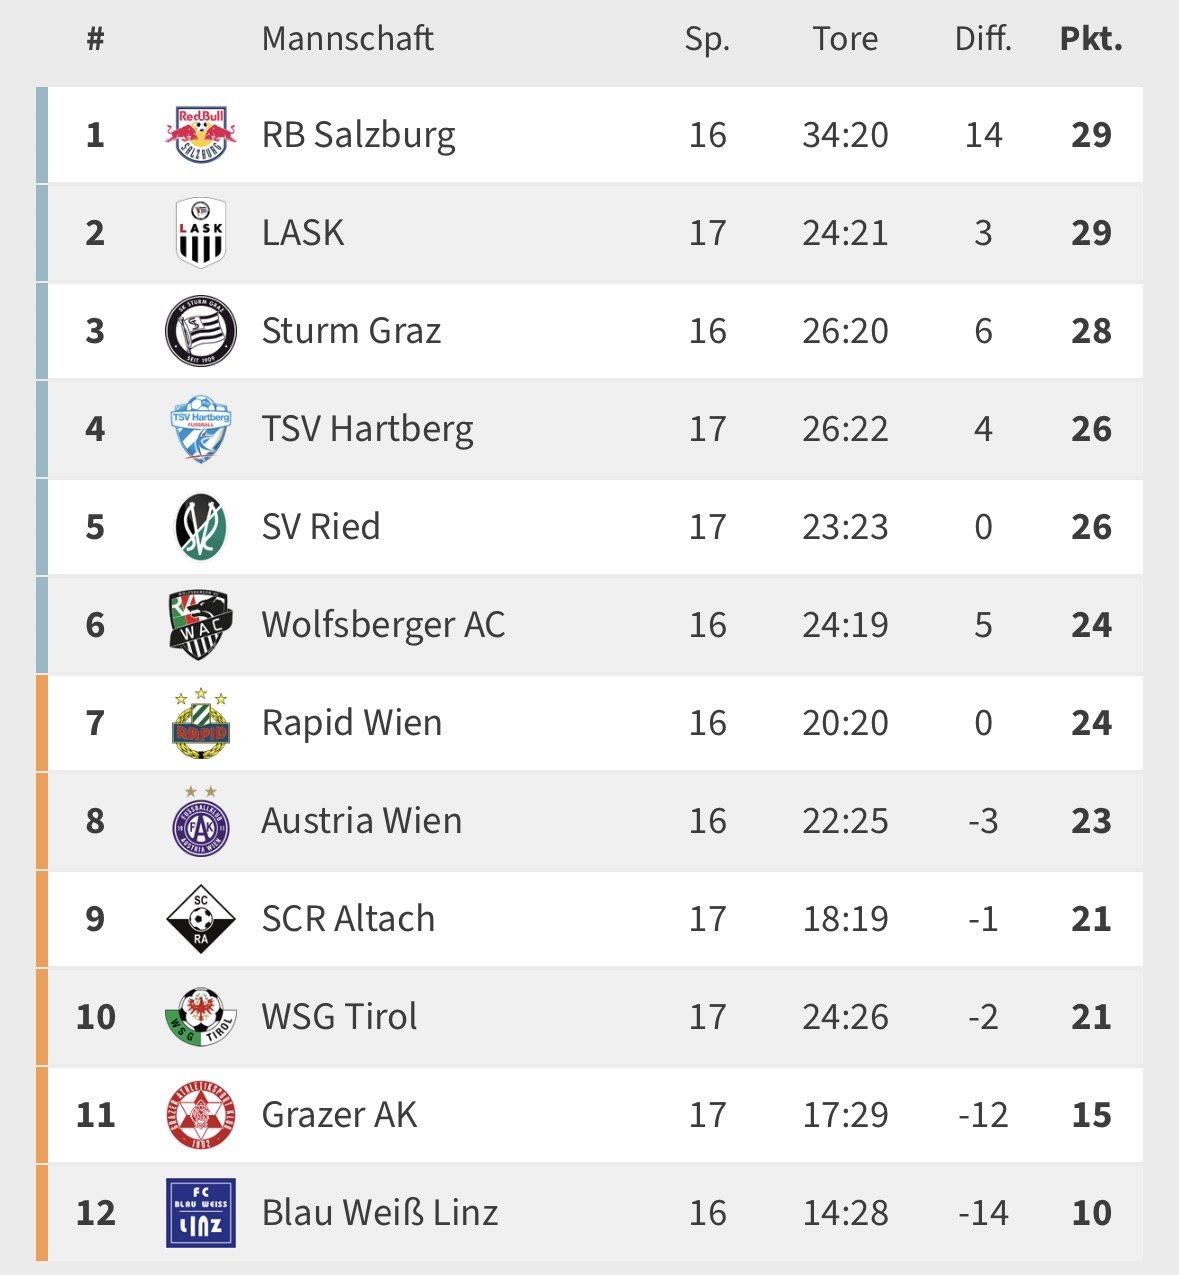
Task: Select the Sturm Graz round logo
Action: 201,331
